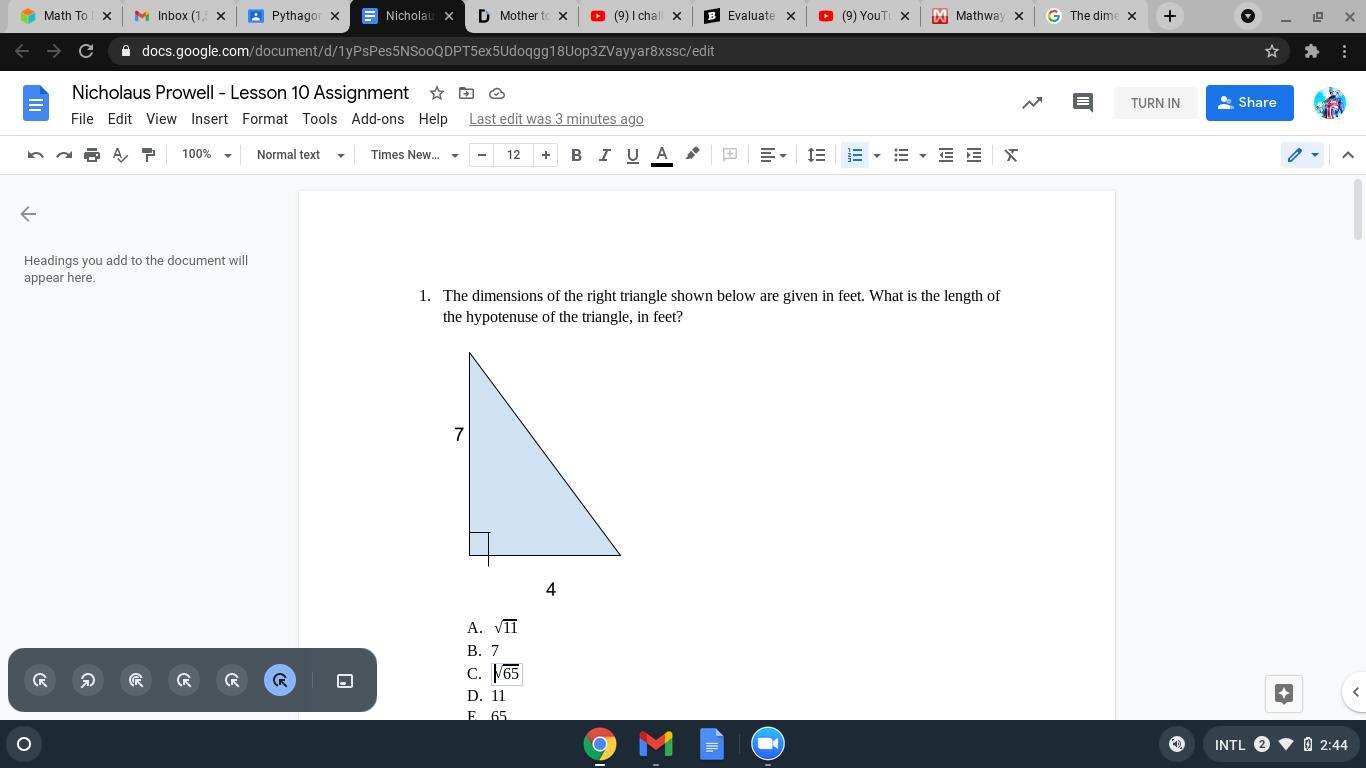Open the text color picker
This screenshot has width=1366, height=768.
point(661,155)
